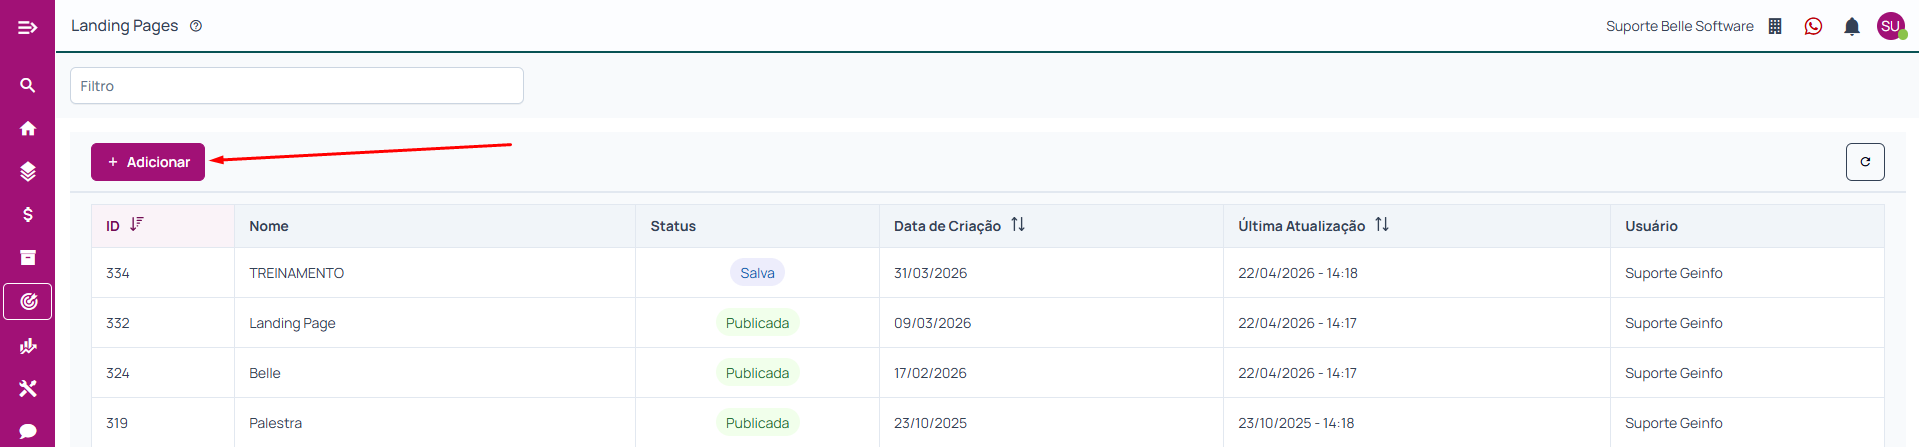Open notifications bell icon
The image size is (1919, 447).
[x=1851, y=27]
